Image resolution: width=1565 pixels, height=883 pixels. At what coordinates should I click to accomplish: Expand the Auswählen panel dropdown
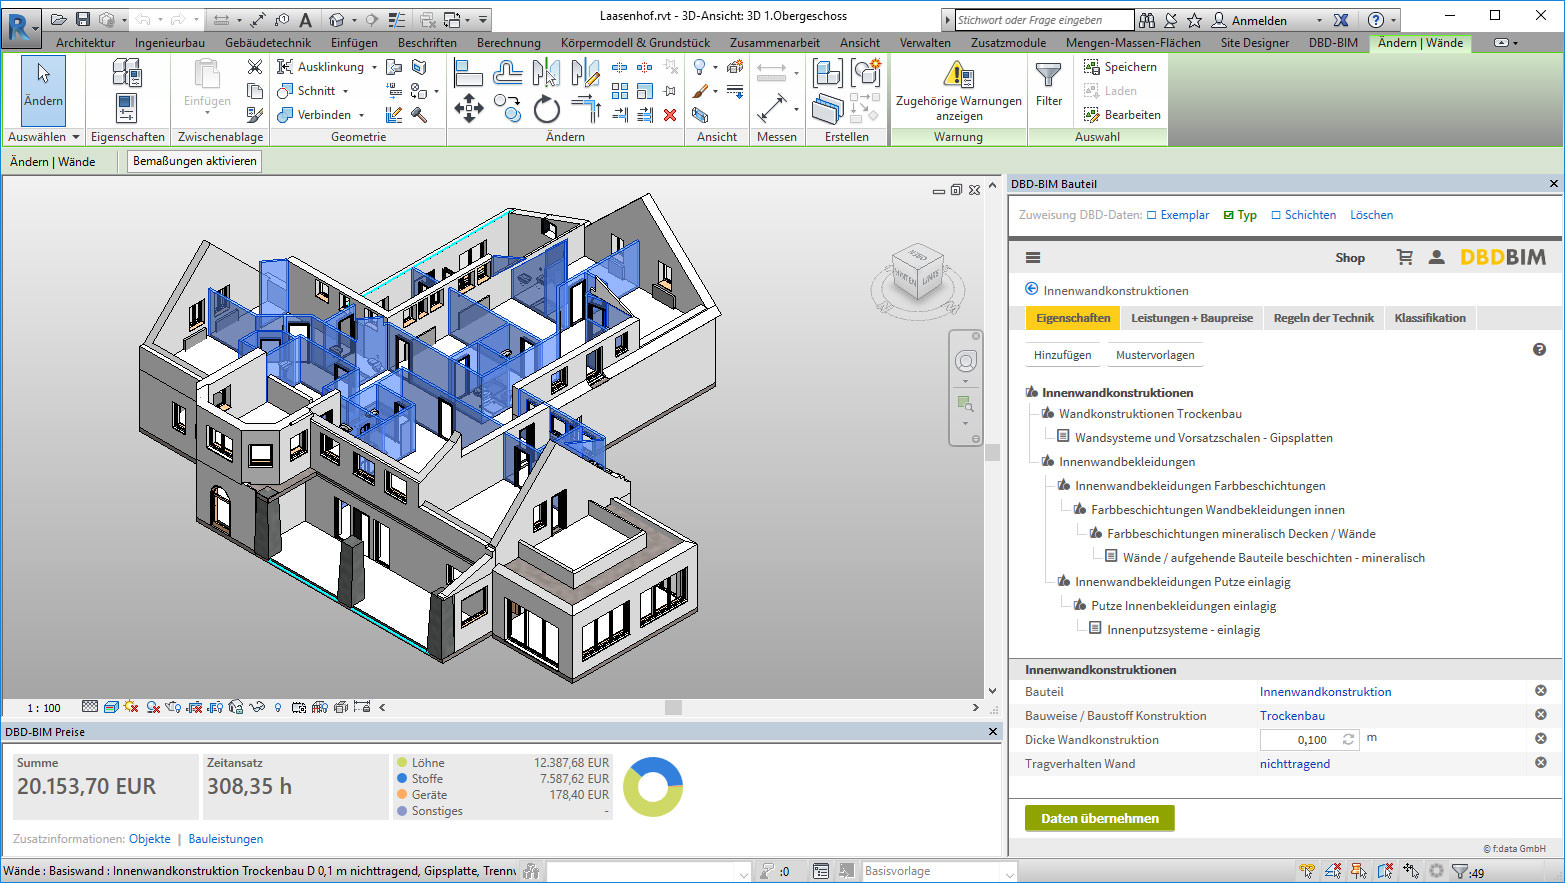[75, 137]
